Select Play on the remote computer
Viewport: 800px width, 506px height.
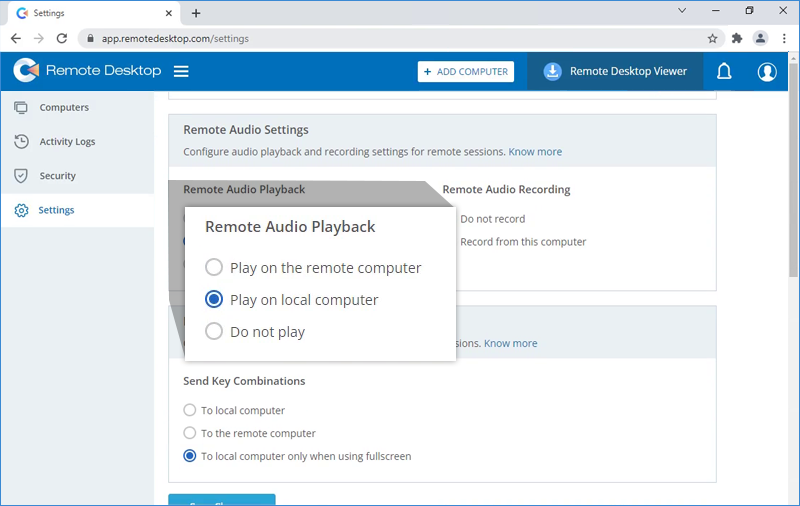coord(214,268)
